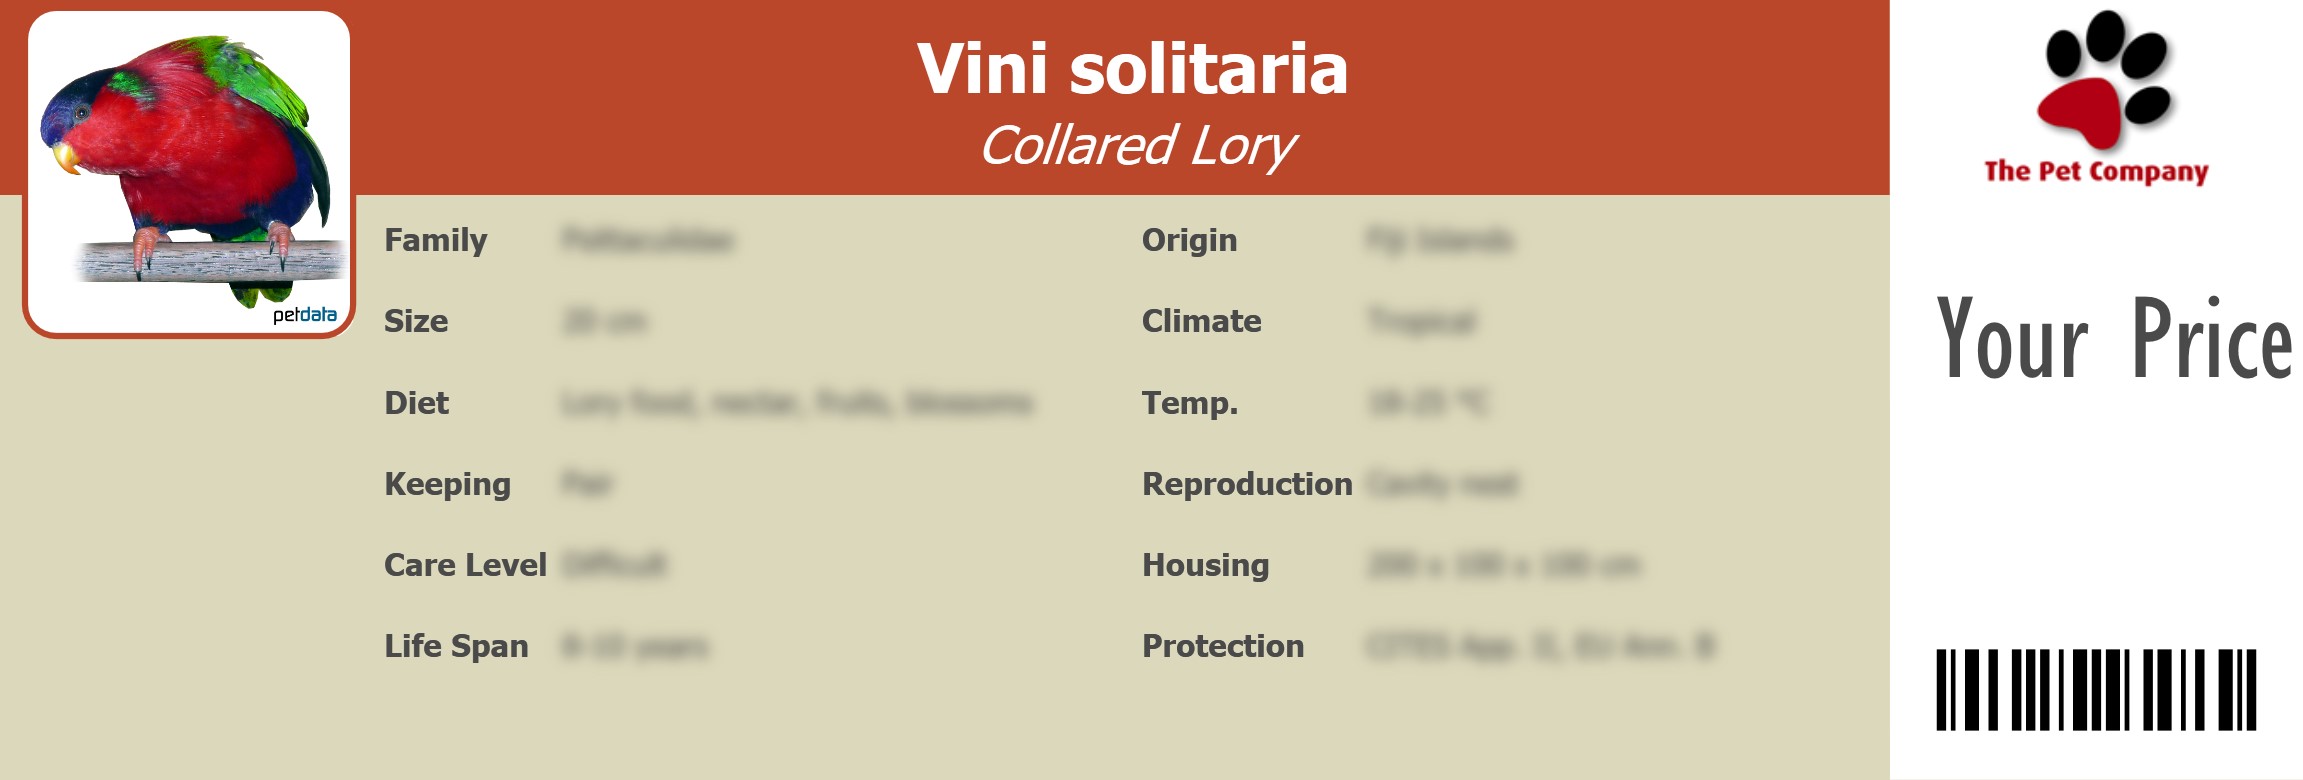Select the 'Vini solitaria' title
The width and height of the screenshot is (2303, 780).
[x=1132, y=69]
